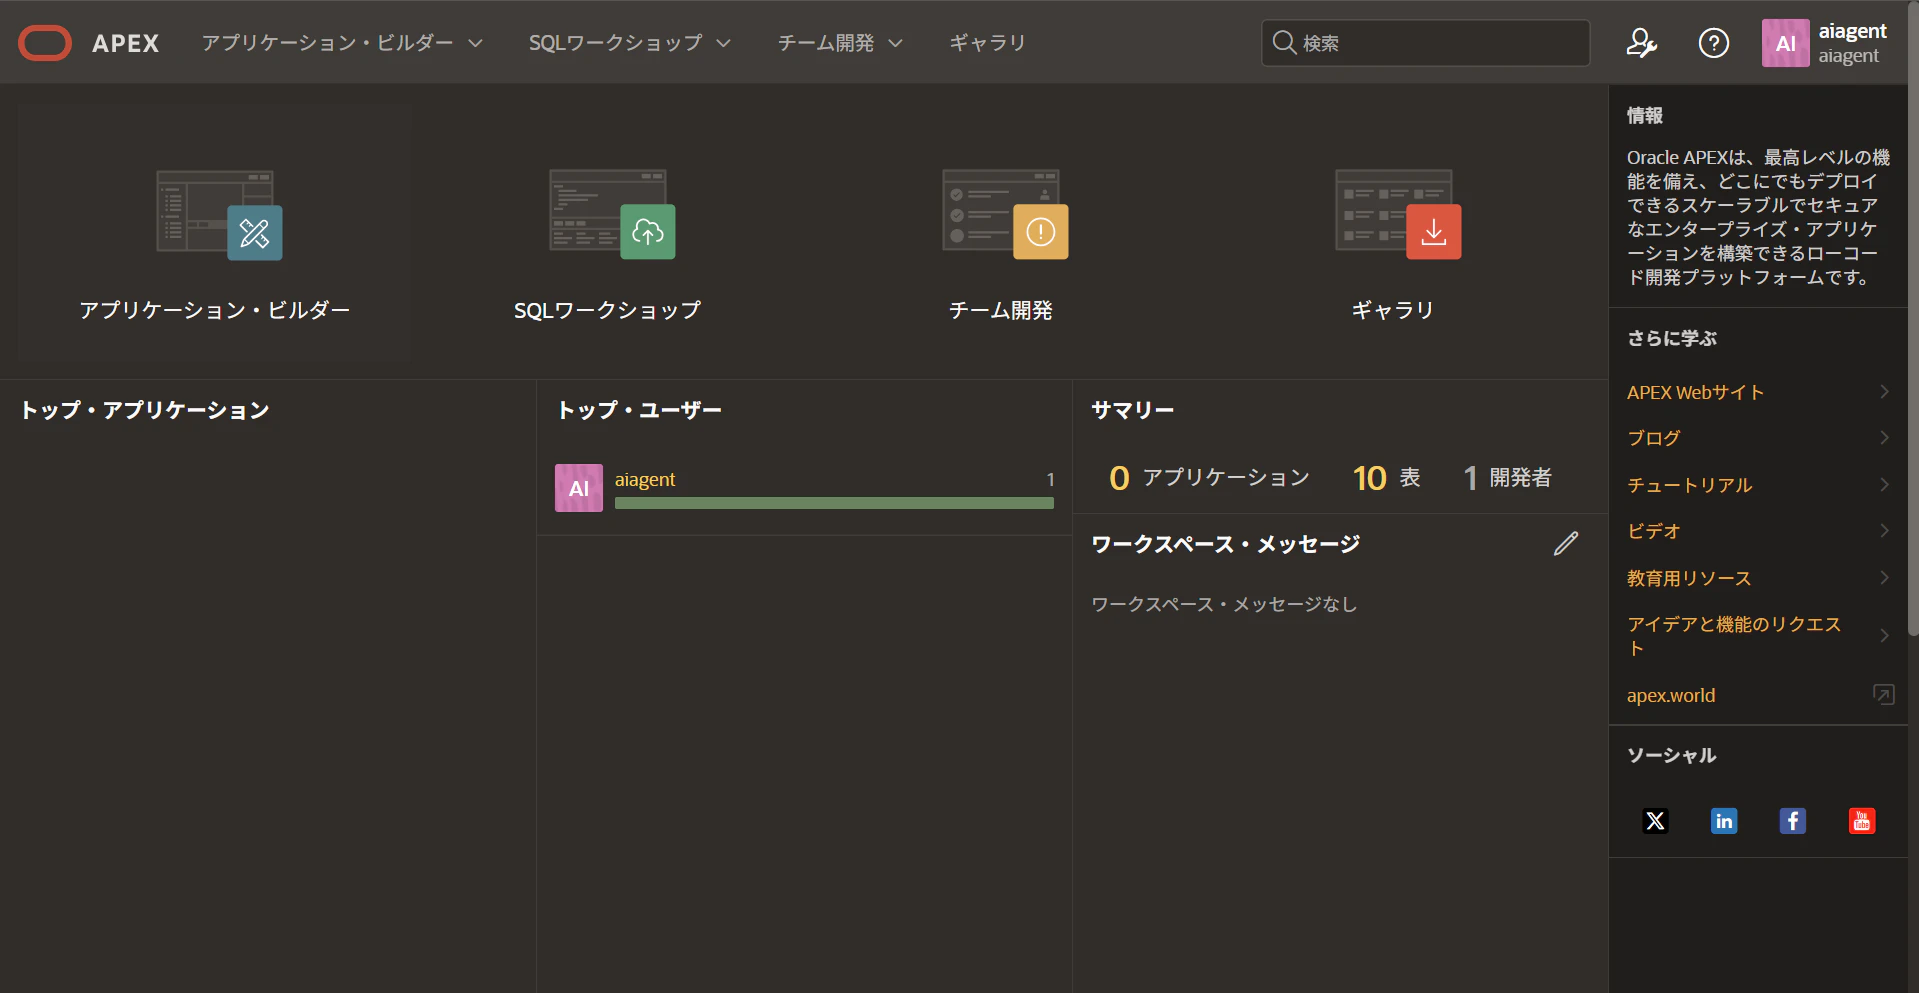Screen dimensions: 1919x993
Task: Open the SQLワークショップ cloud tile icon
Action: click(612, 215)
